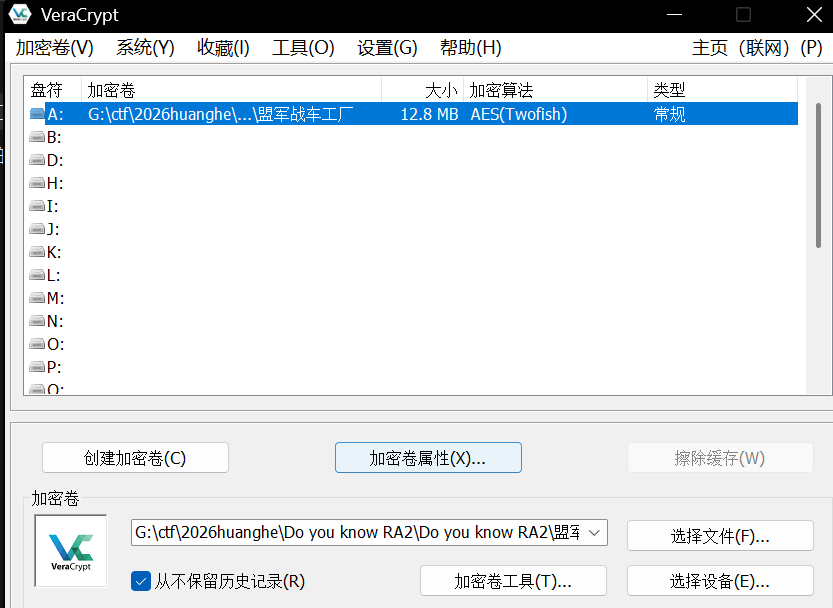
Task: Click the drive icon next to H:
Action: pyautogui.click(x=37, y=183)
